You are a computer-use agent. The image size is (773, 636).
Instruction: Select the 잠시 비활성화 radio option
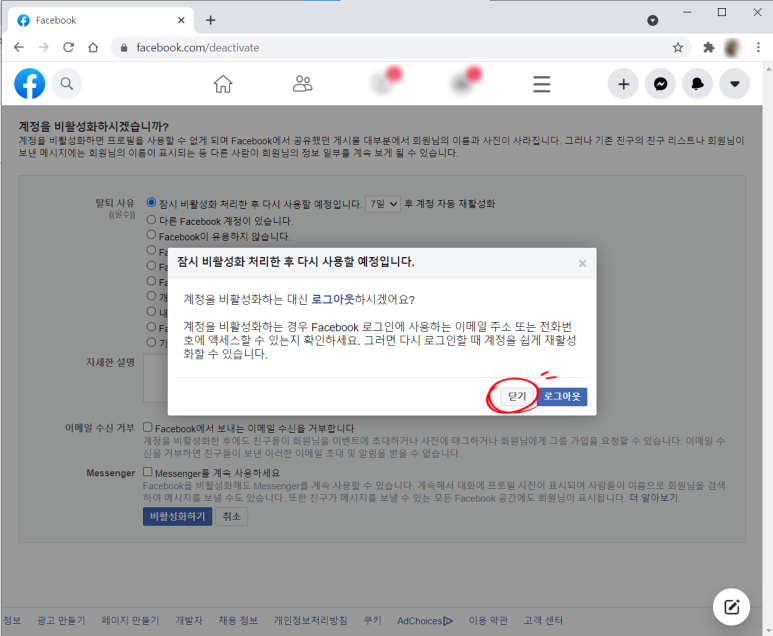151,202
